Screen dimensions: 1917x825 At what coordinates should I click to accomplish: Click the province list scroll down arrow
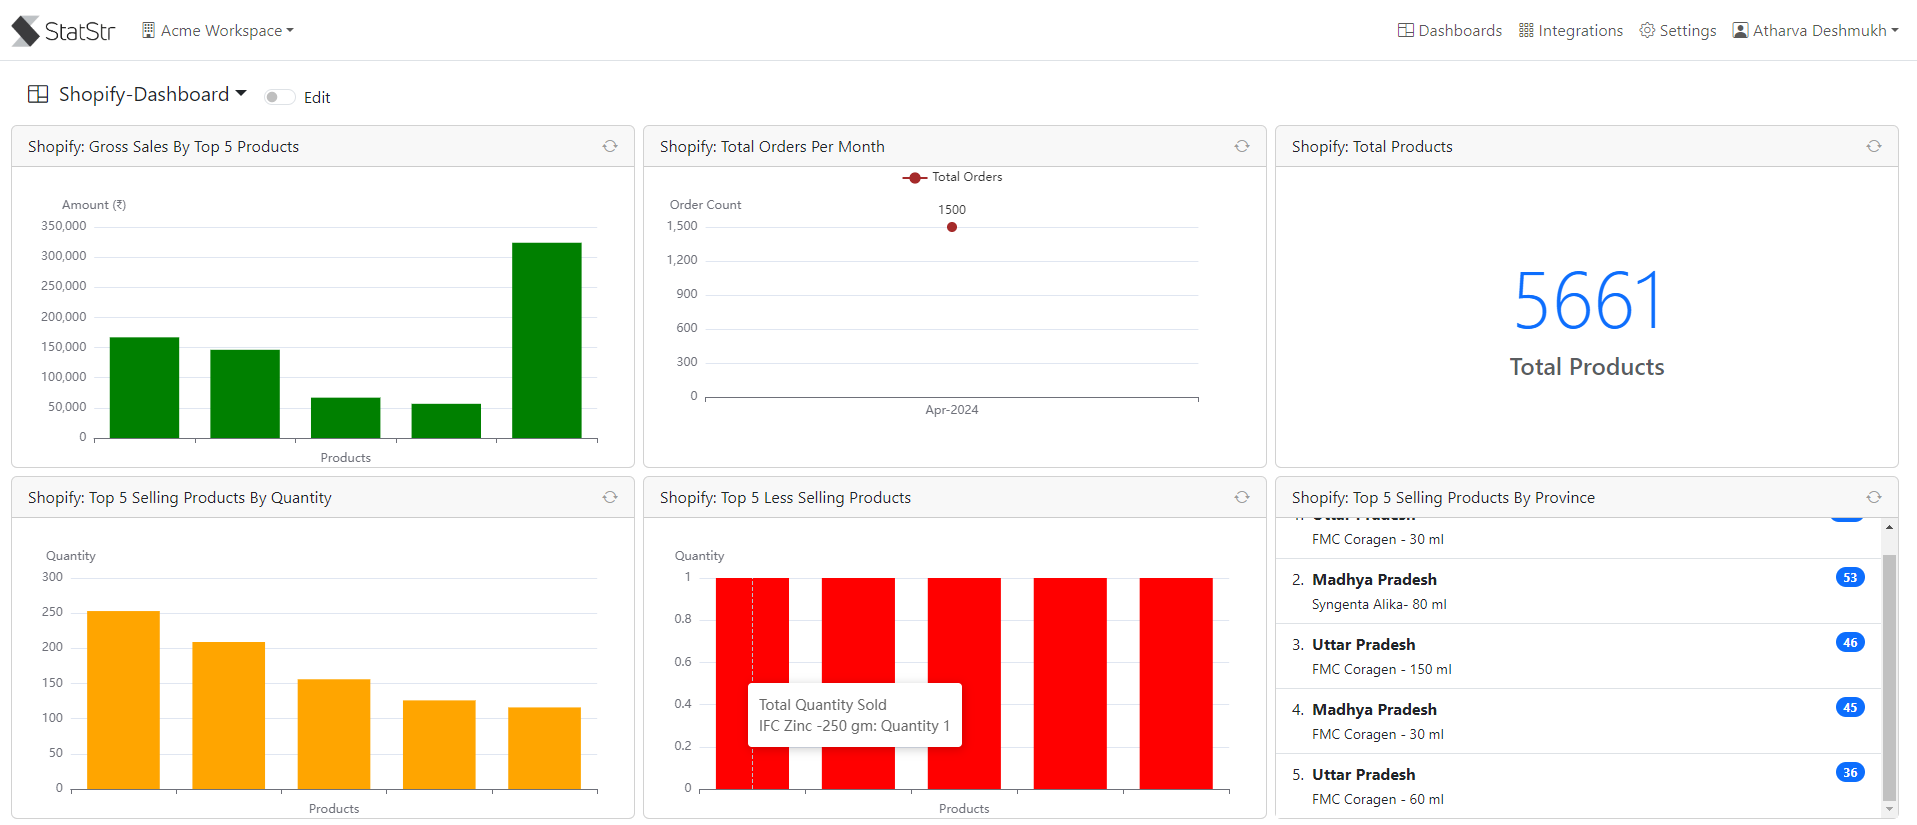pyautogui.click(x=1889, y=809)
